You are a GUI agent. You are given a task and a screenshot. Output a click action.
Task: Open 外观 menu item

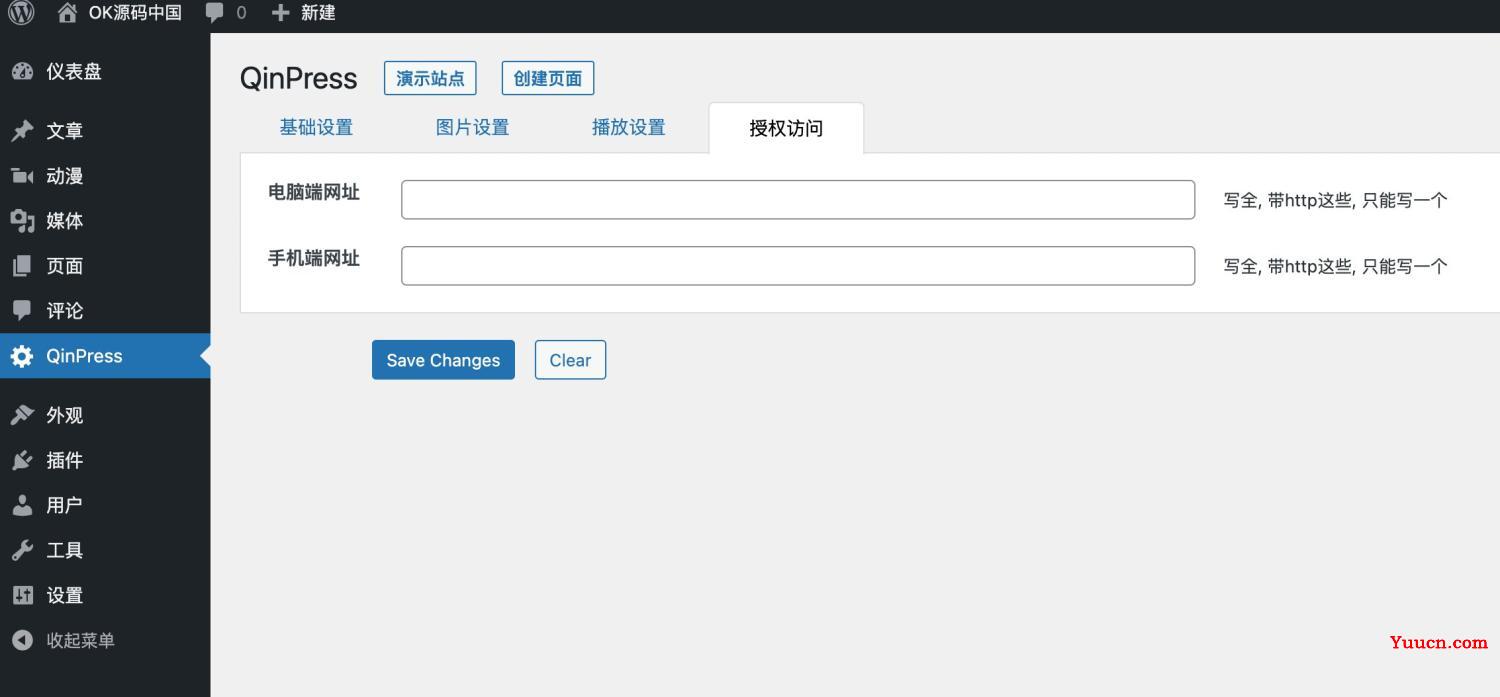(65, 415)
